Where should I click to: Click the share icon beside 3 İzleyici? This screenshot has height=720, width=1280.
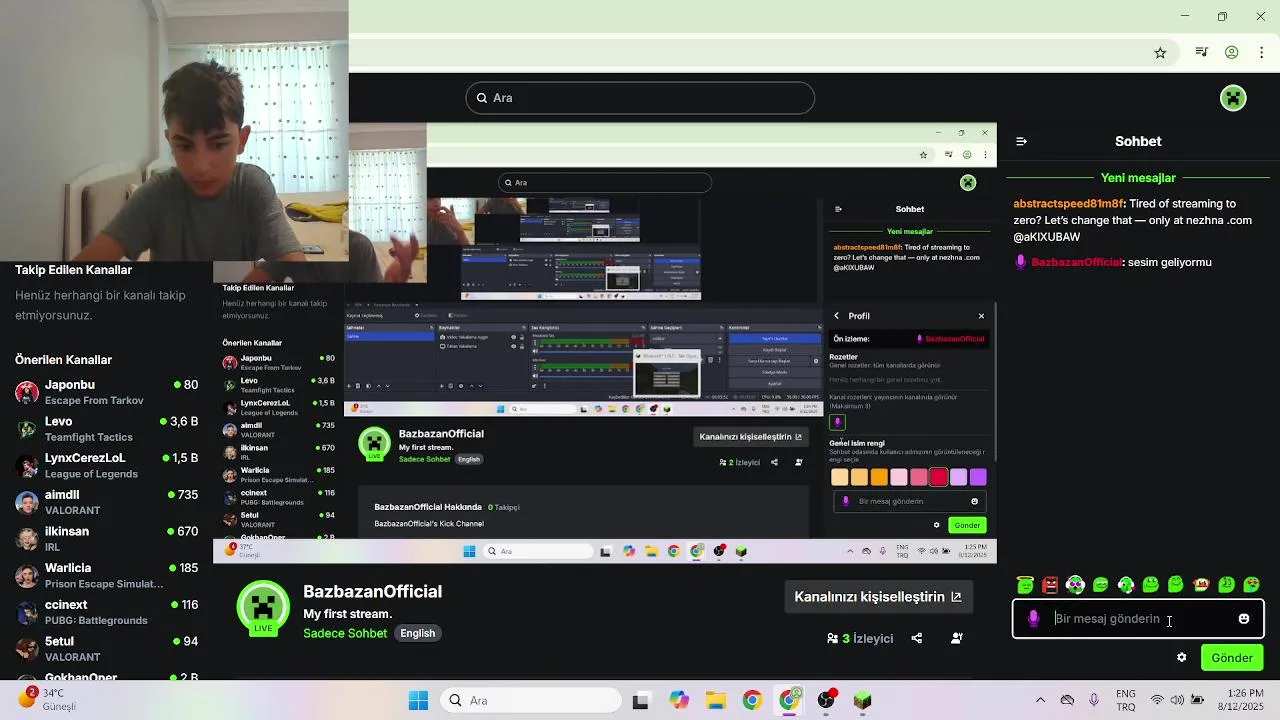[x=917, y=638]
